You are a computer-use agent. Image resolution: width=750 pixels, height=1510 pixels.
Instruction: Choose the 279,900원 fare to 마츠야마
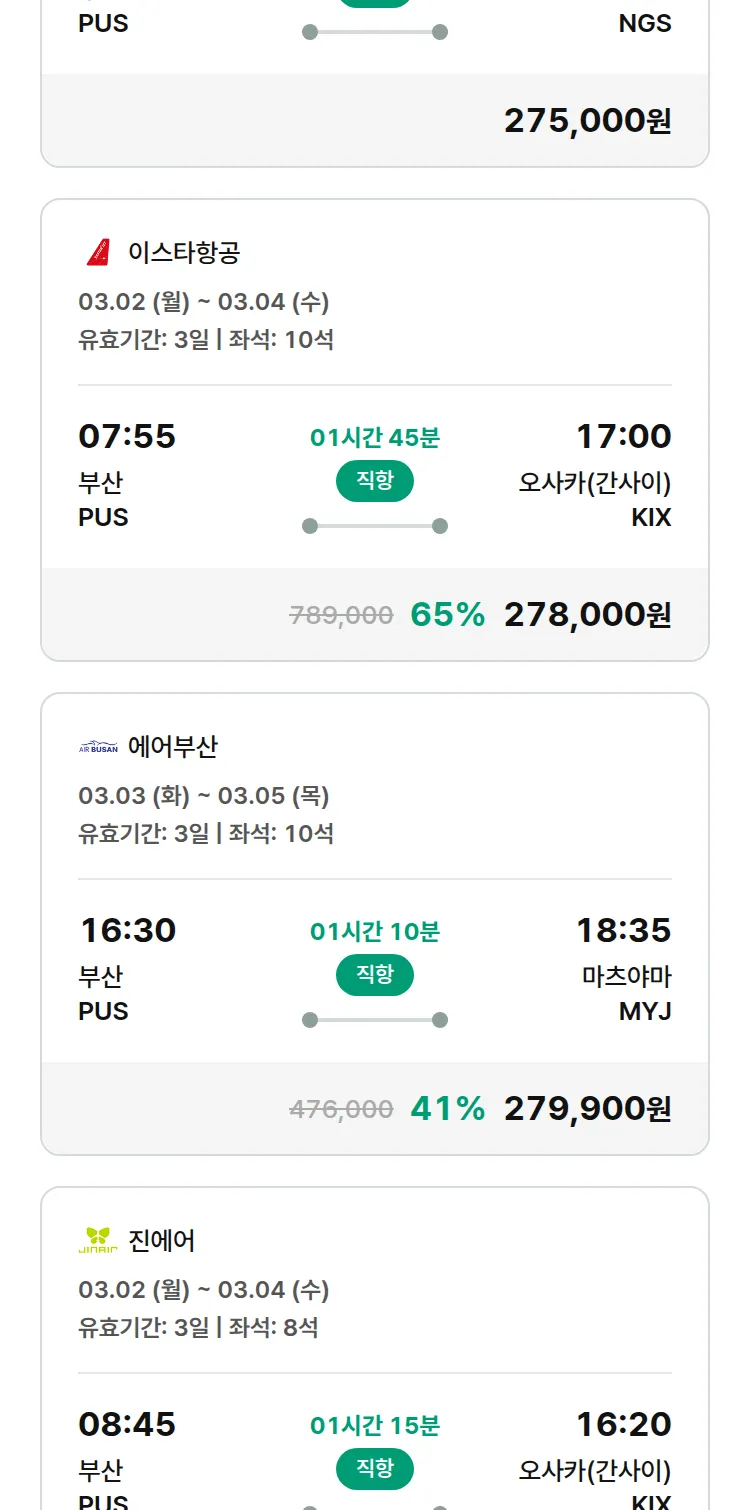[x=587, y=1109]
